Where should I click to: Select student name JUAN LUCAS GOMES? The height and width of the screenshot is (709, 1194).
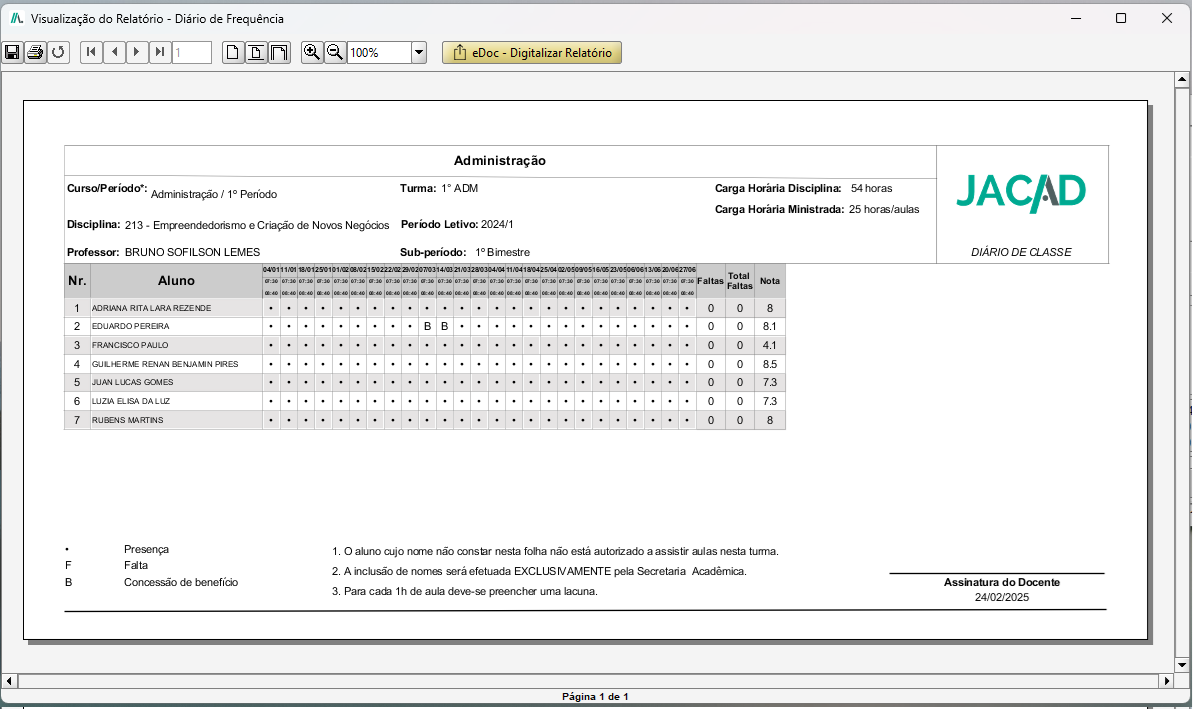coord(132,382)
